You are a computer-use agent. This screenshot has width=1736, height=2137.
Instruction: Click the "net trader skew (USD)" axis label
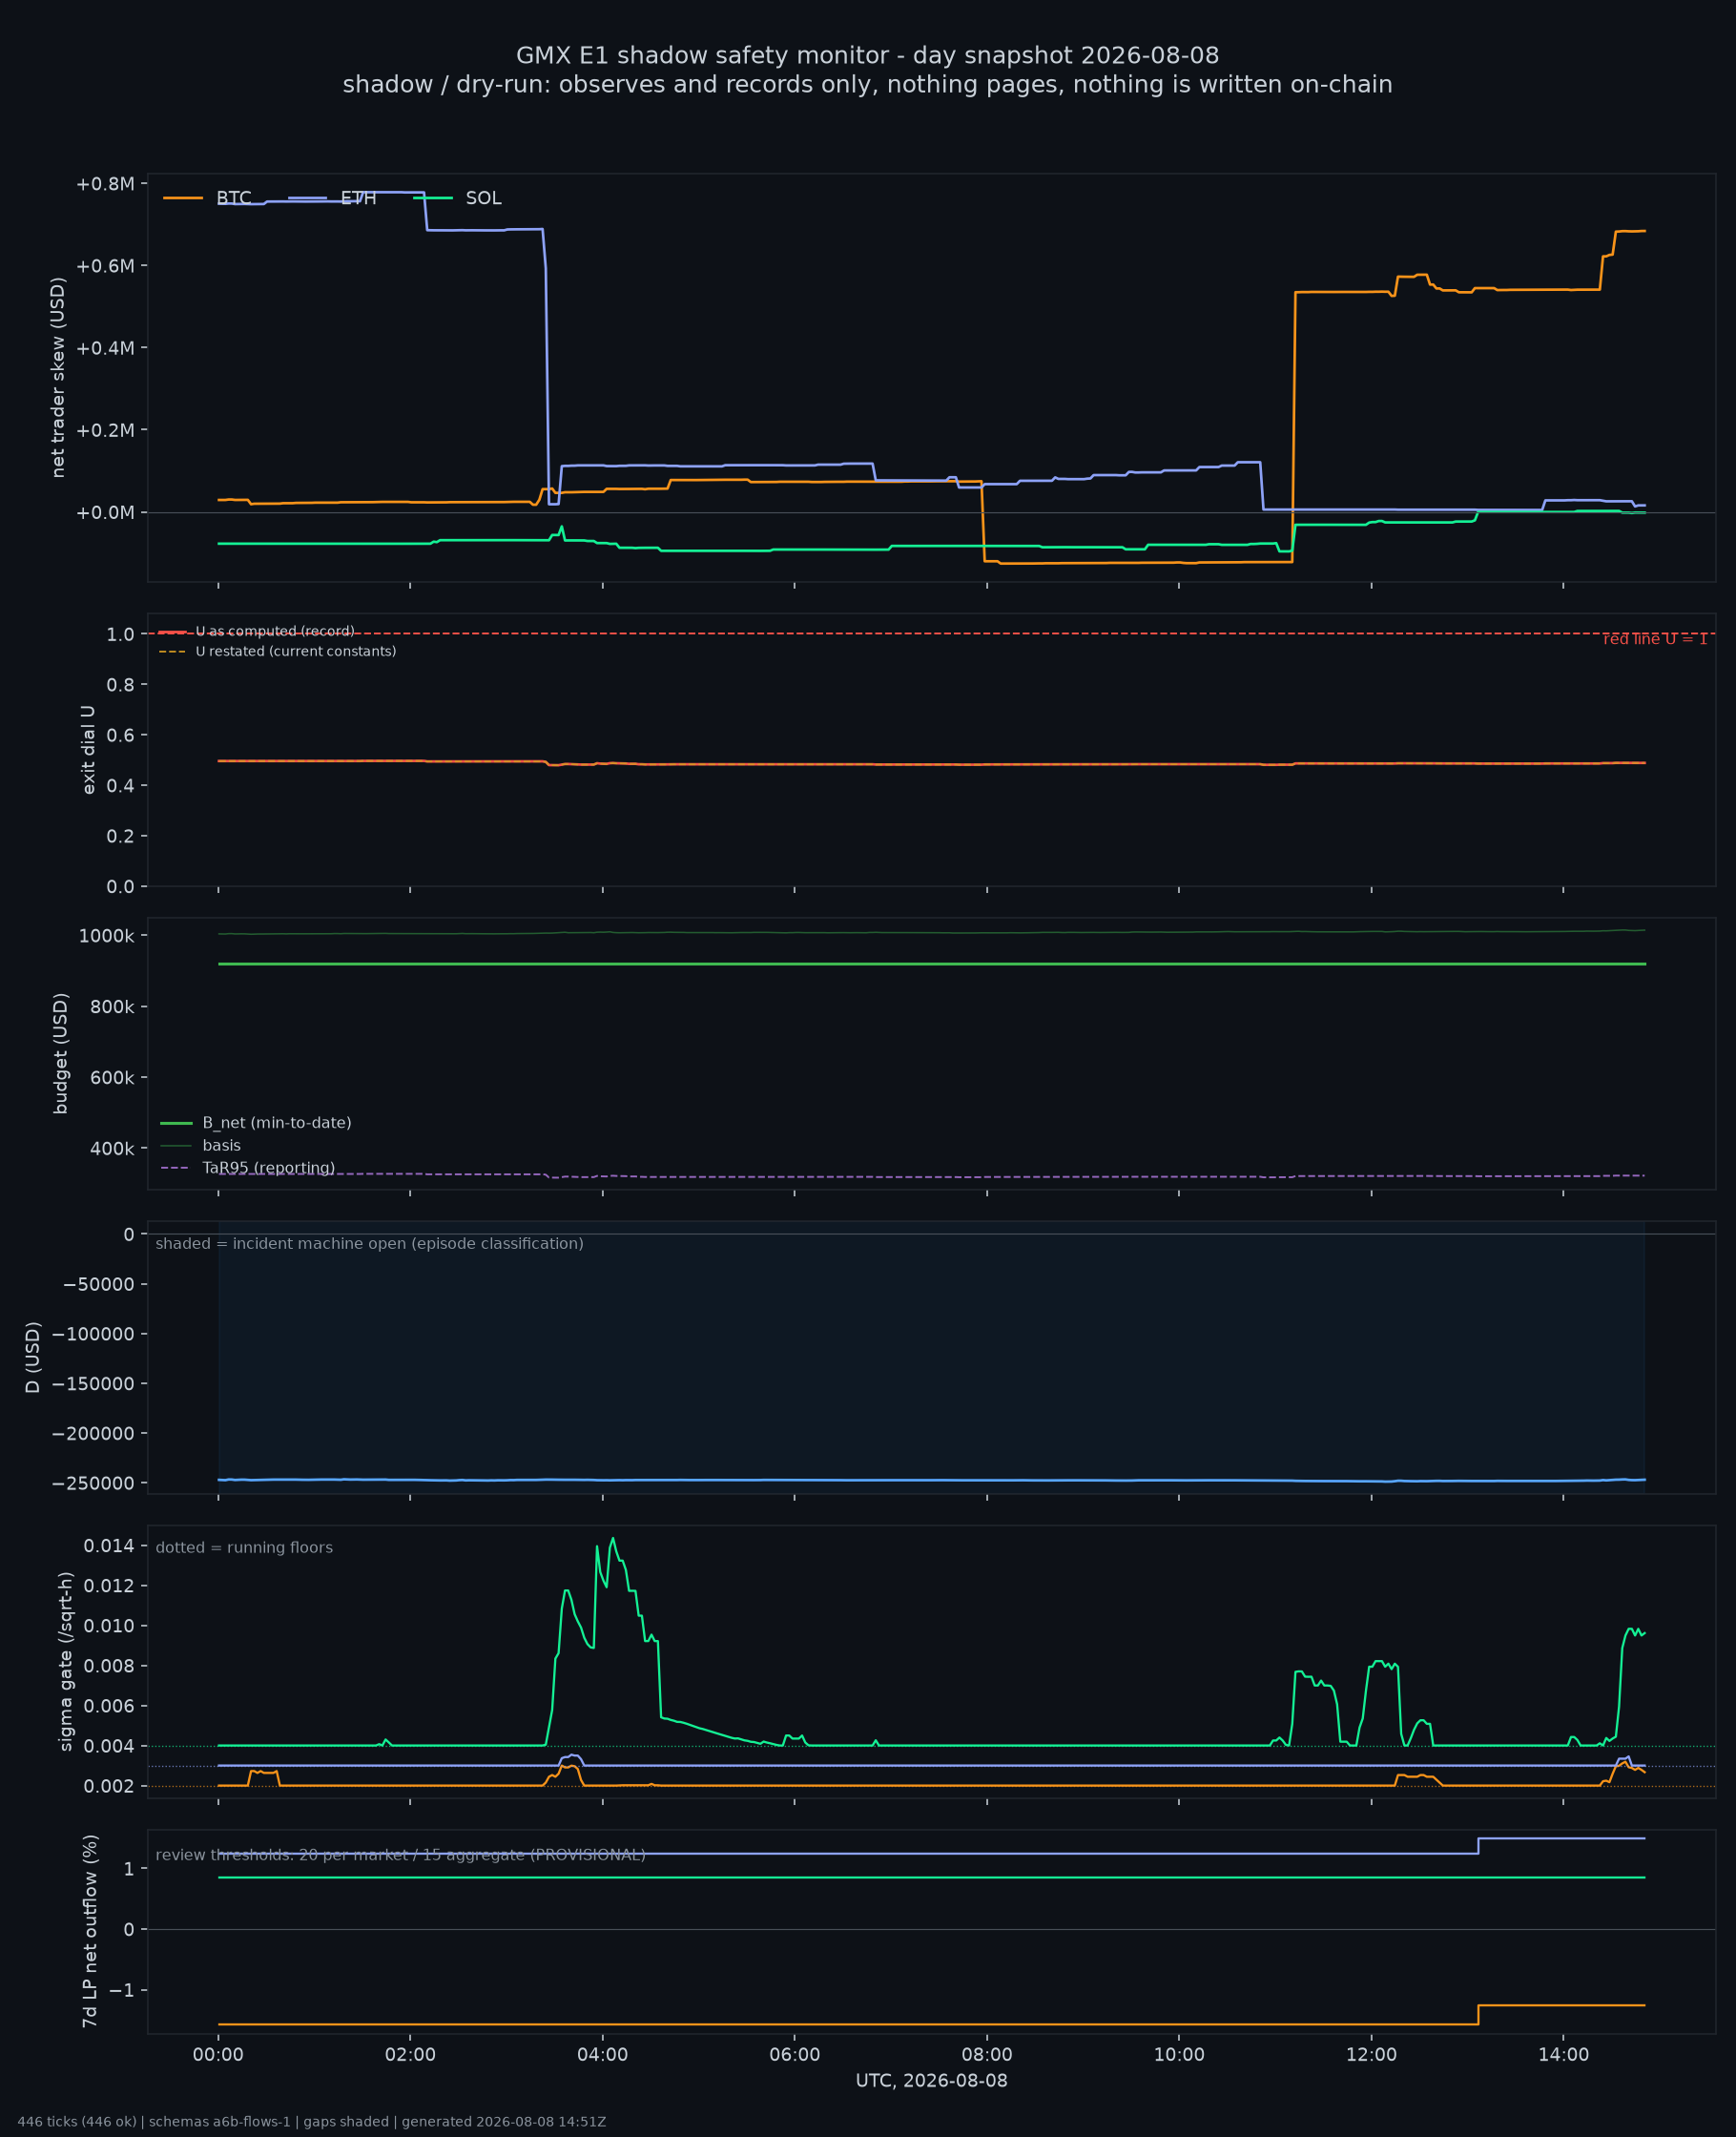tap(58, 378)
